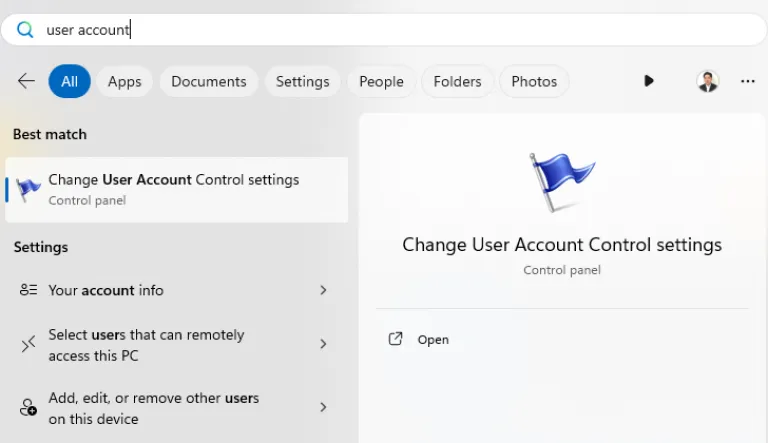Click Open in the preview pane
The image size is (768, 443).
click(x=432, y=340)
